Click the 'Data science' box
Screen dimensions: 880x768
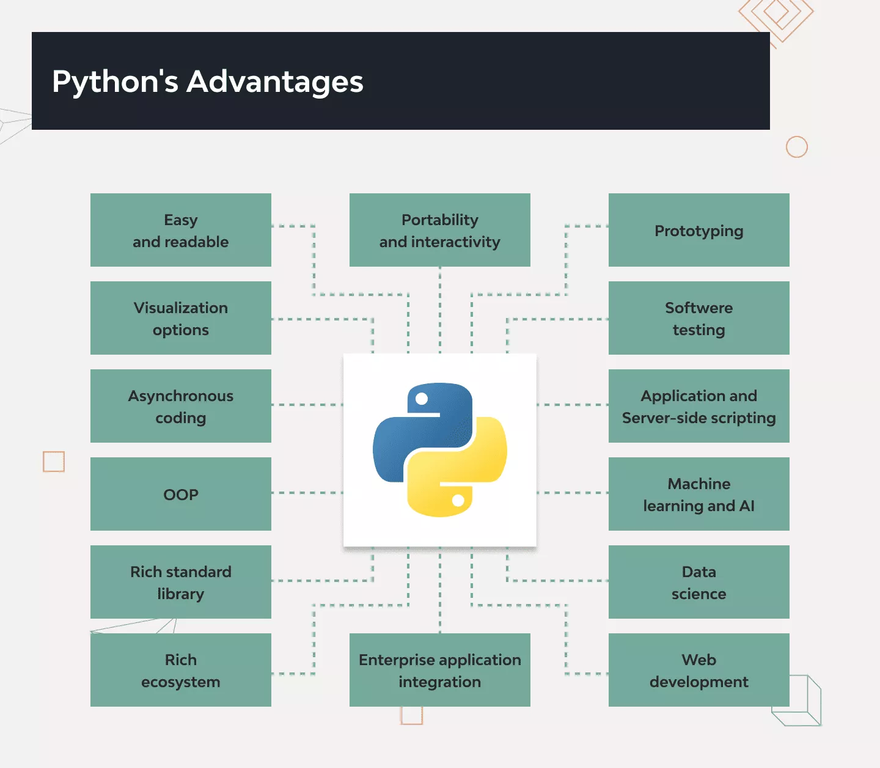[x=699, y=582]
